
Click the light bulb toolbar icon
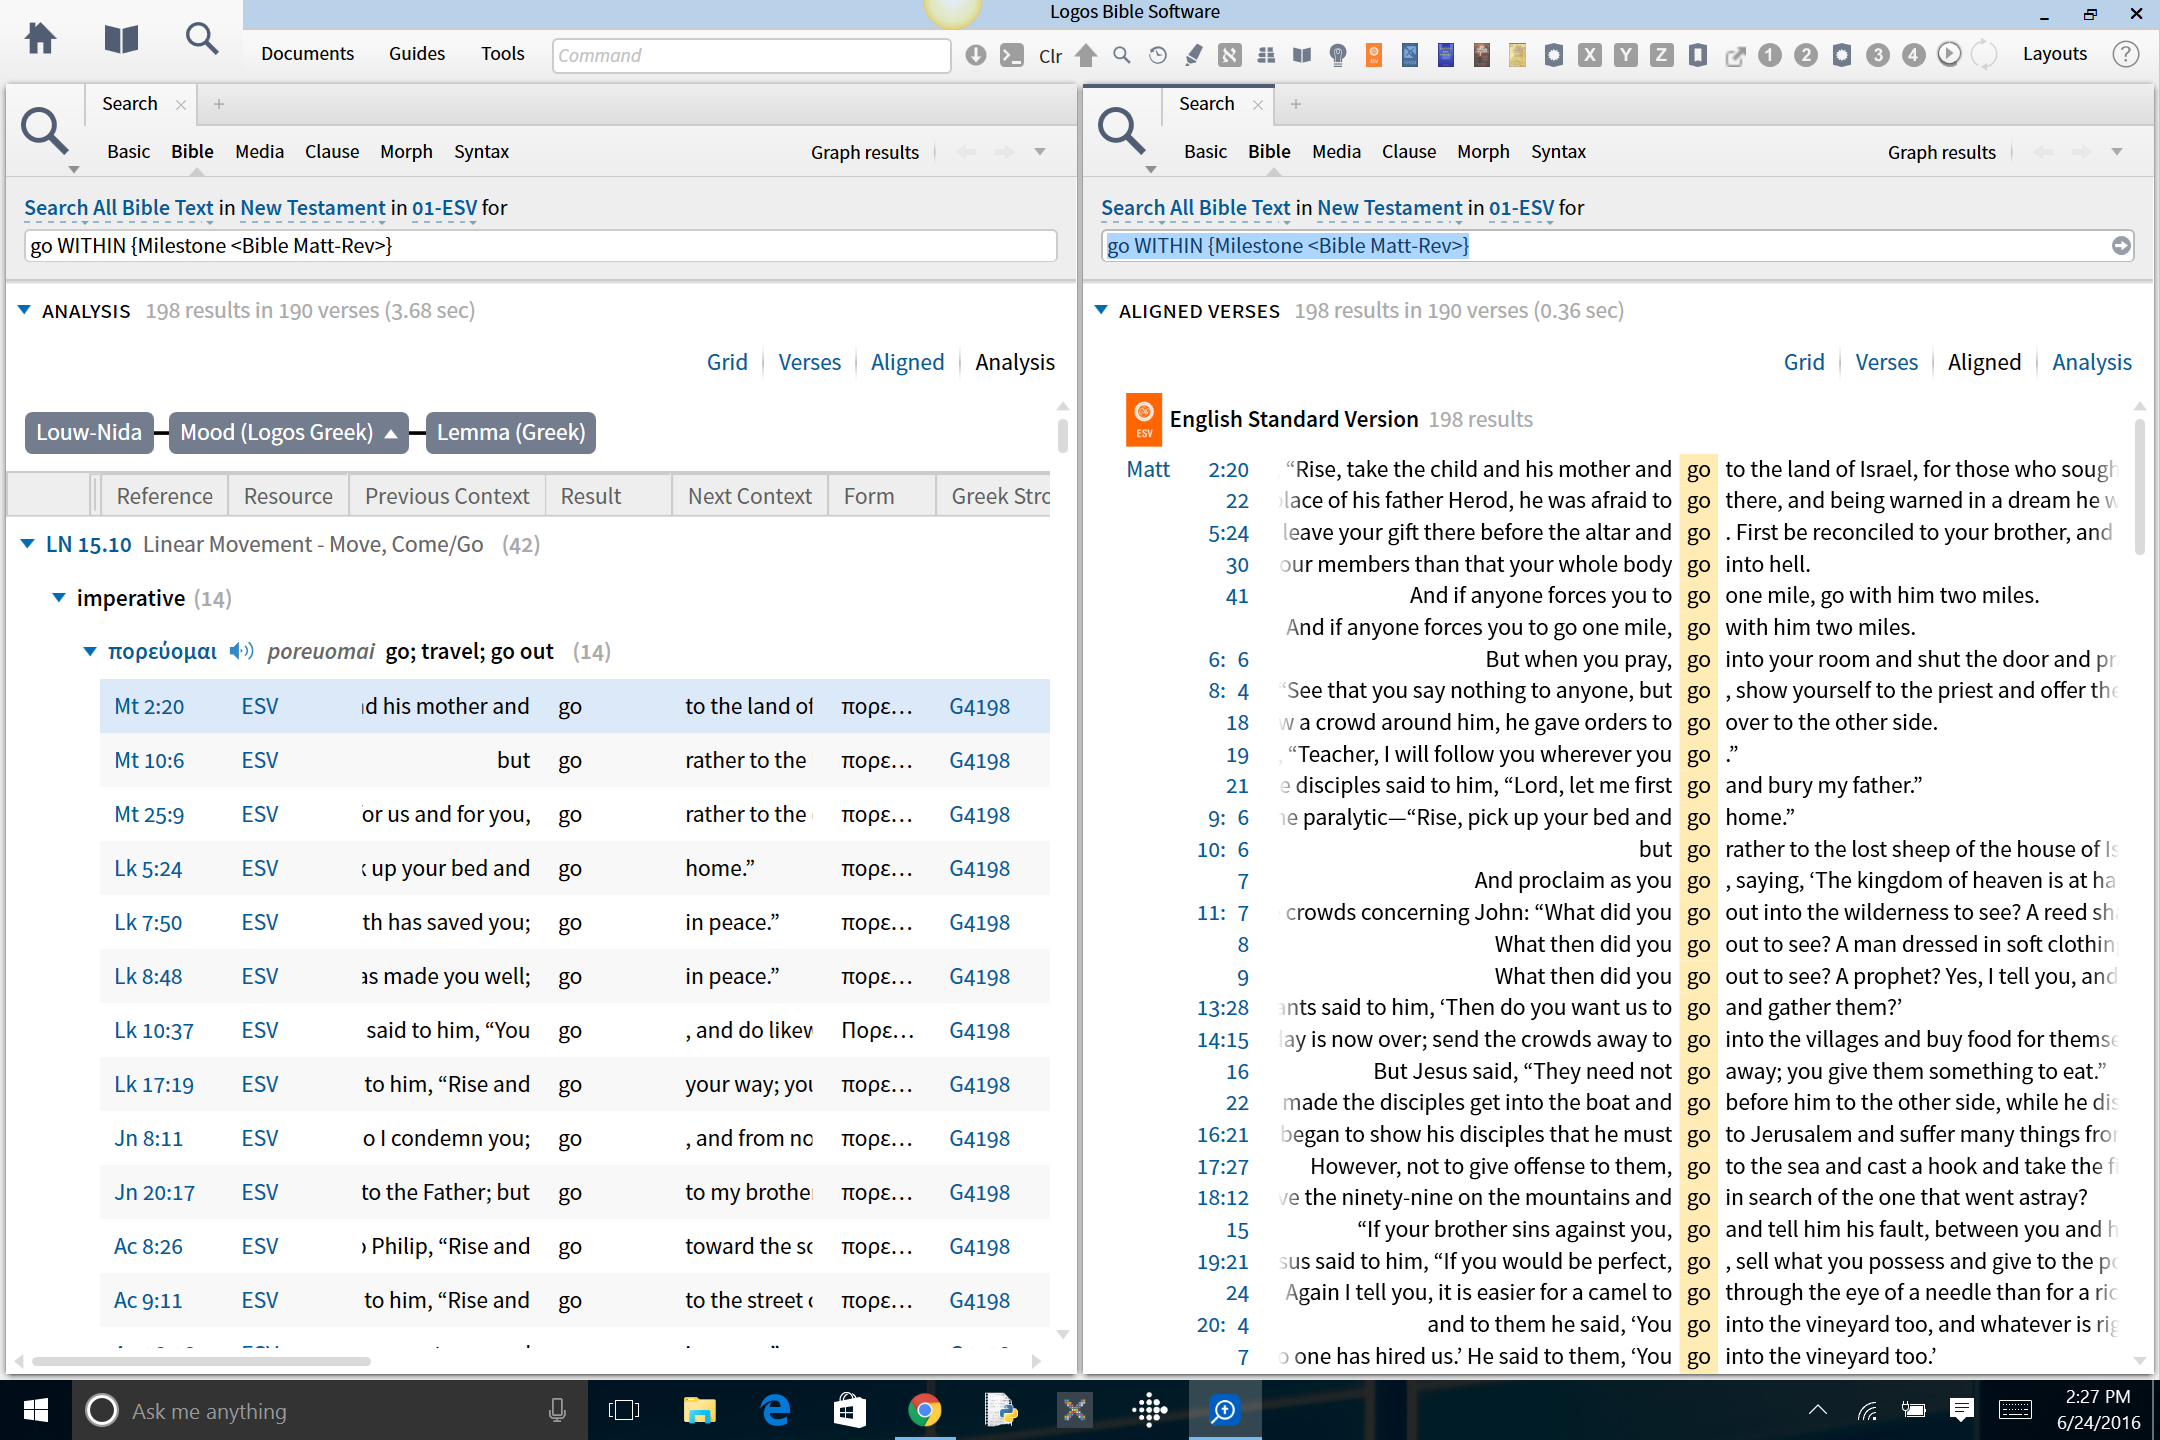1338,55
